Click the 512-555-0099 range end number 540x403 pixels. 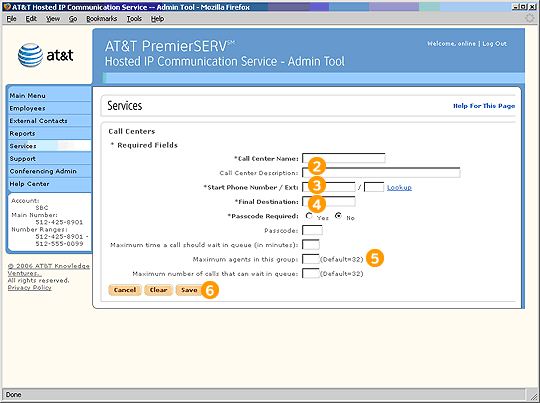(x=59, y=244)
